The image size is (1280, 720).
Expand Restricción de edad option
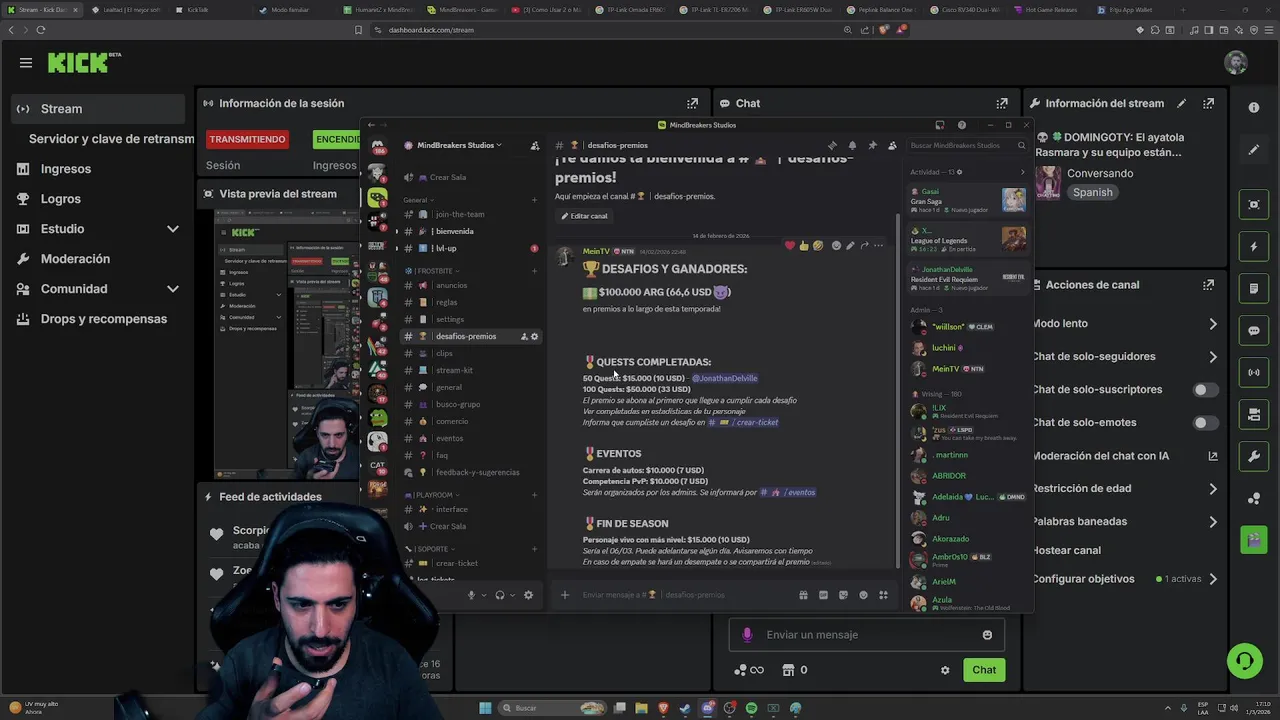1213,489
